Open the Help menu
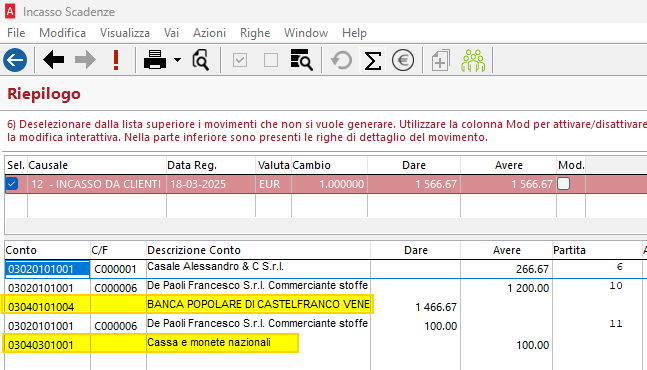This screenshot has width=647, height=370. coord(354,33)
